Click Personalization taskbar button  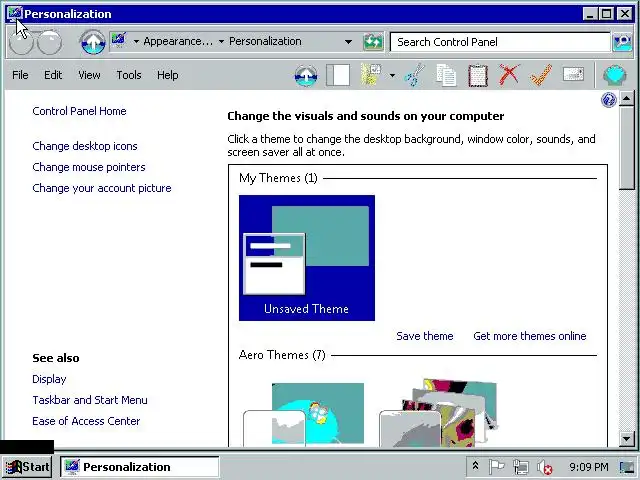pos(140,467)
